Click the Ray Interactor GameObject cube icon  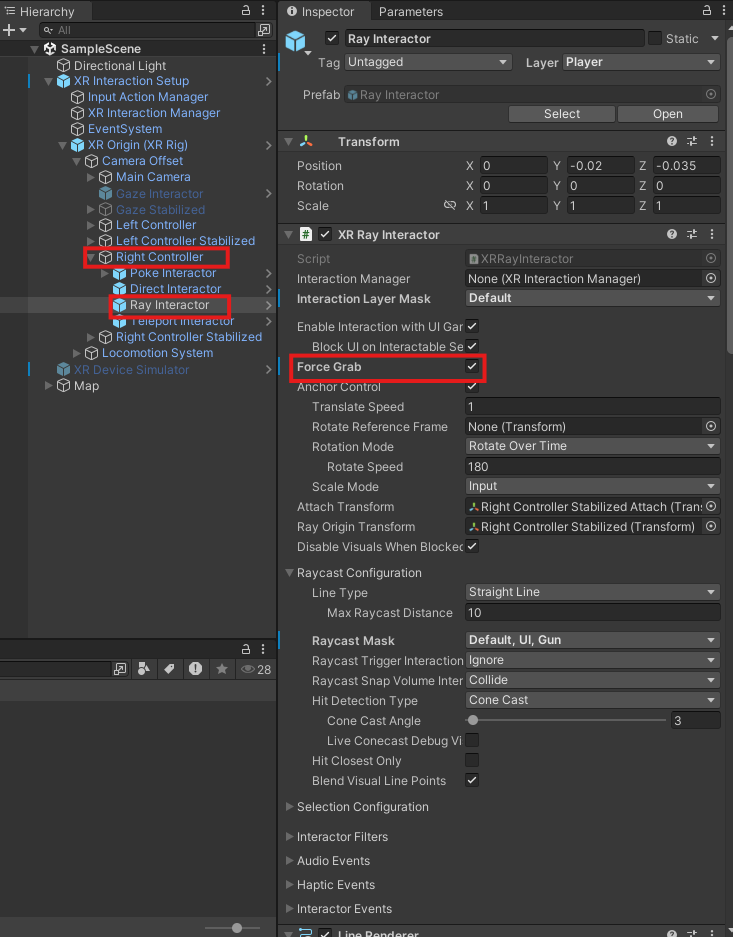pyautogui.click(x=296, y=41)
